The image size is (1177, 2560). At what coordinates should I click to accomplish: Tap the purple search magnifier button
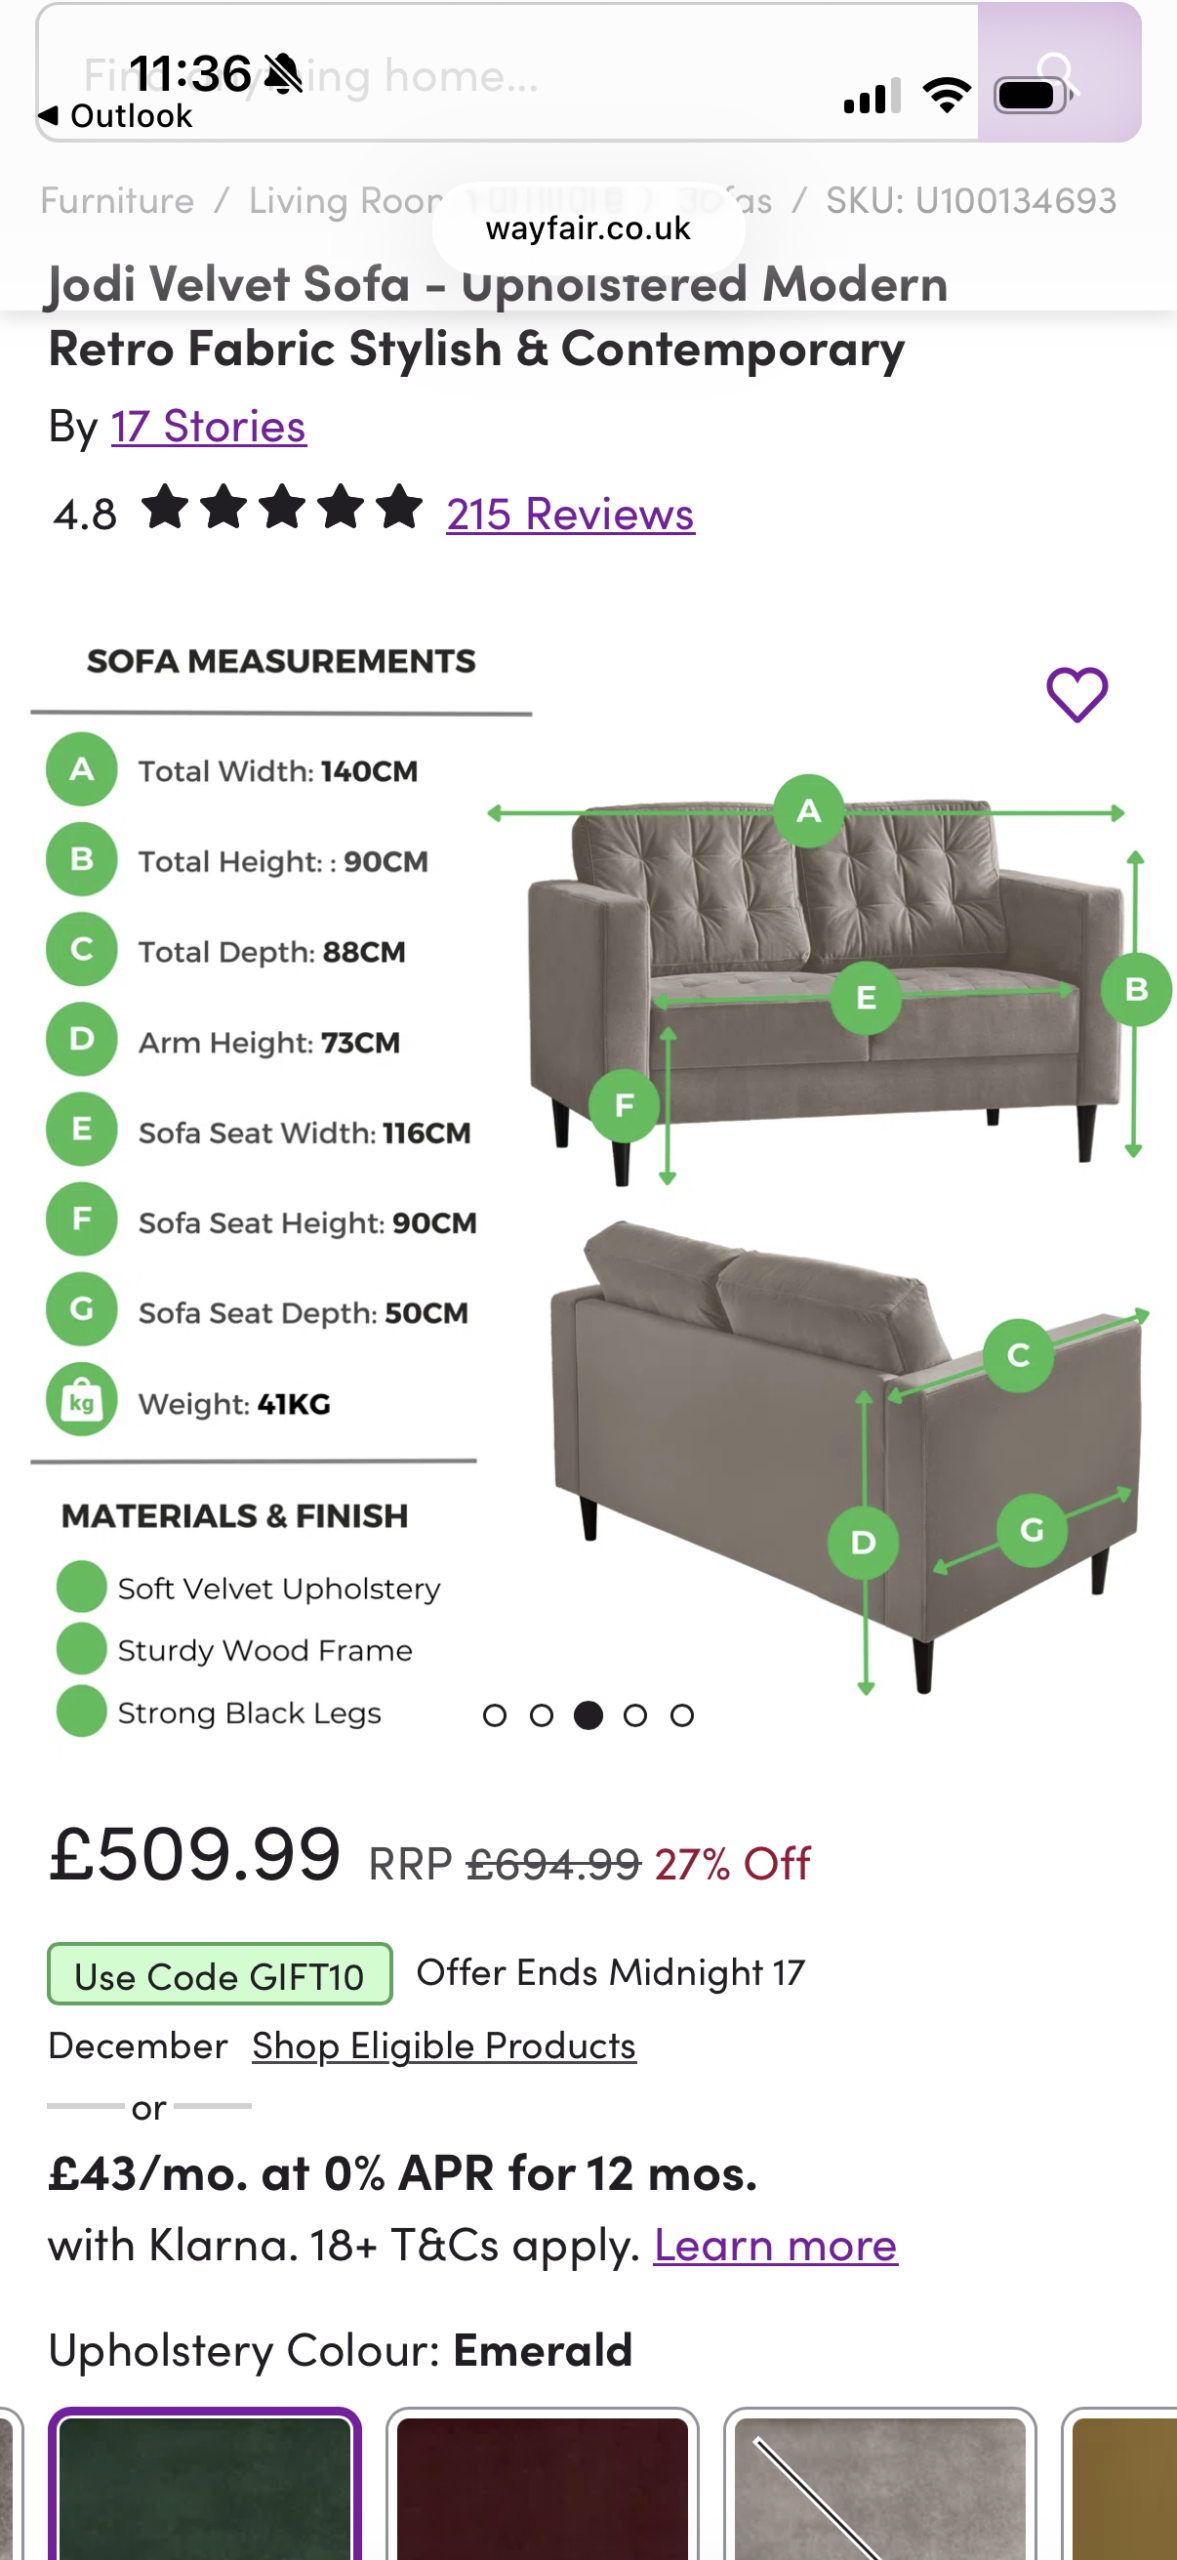tap(1058, 73)
